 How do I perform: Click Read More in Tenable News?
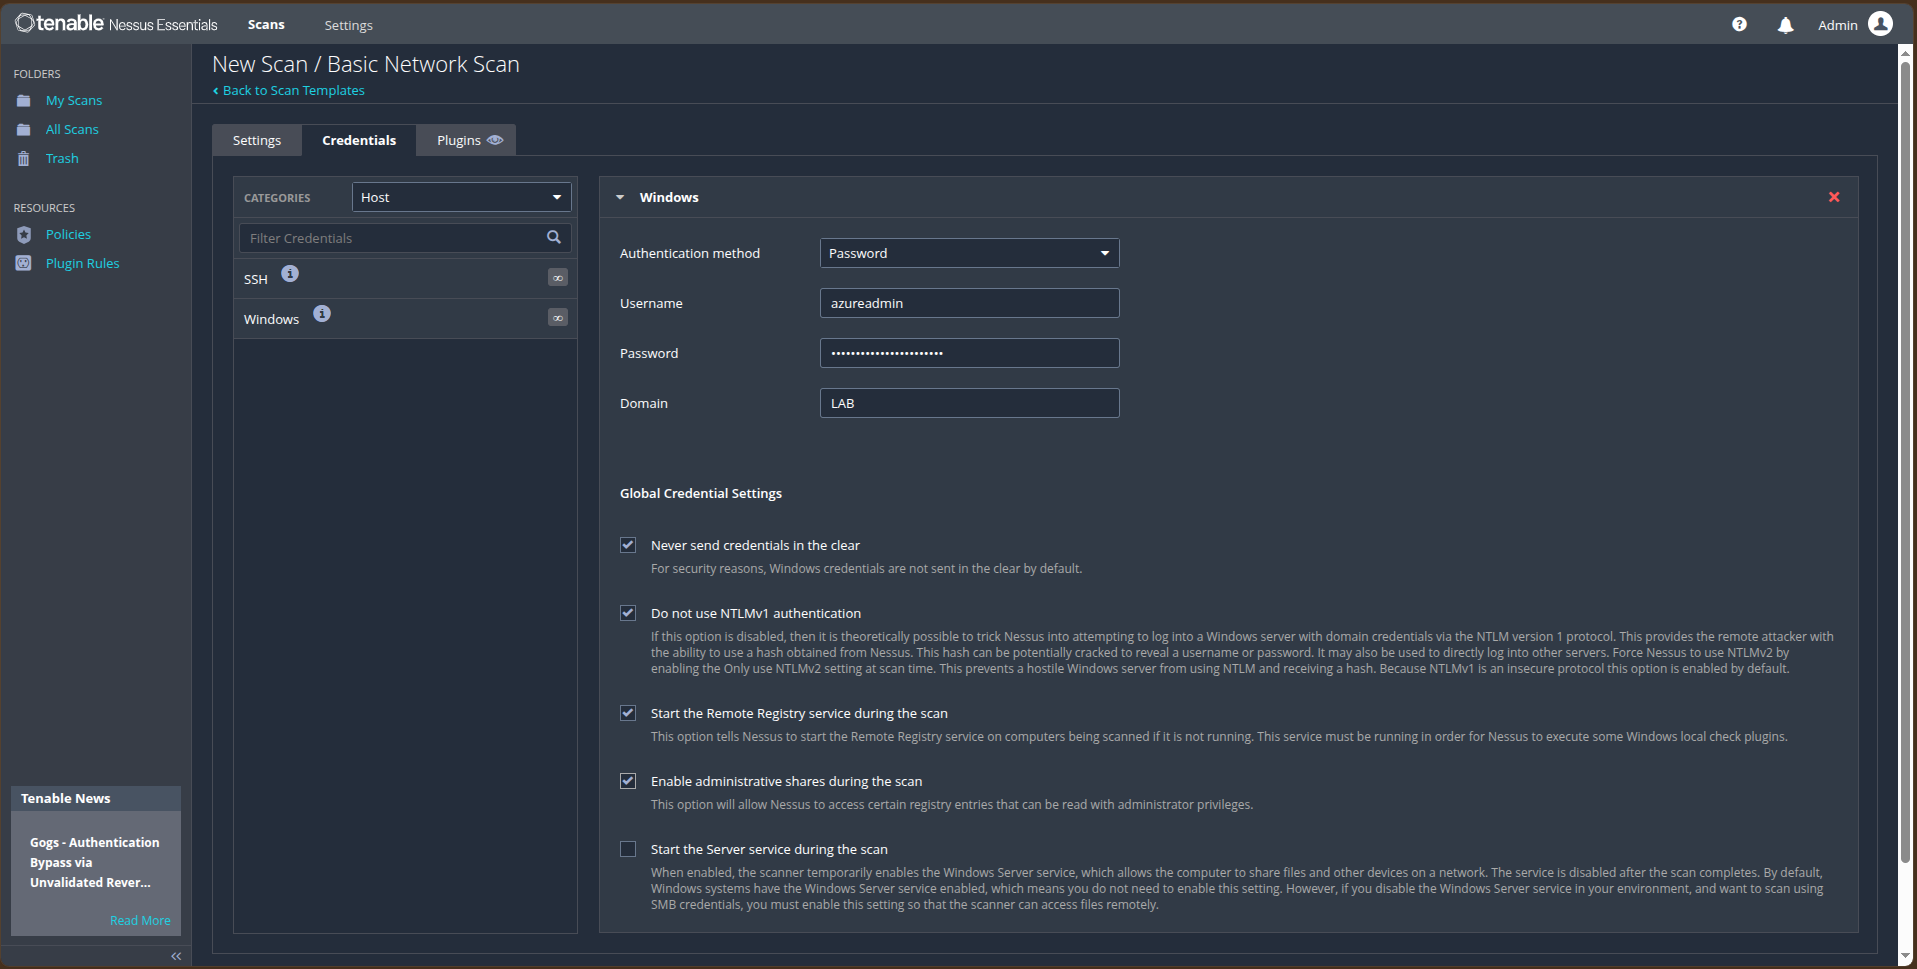[x=140, y=920]
